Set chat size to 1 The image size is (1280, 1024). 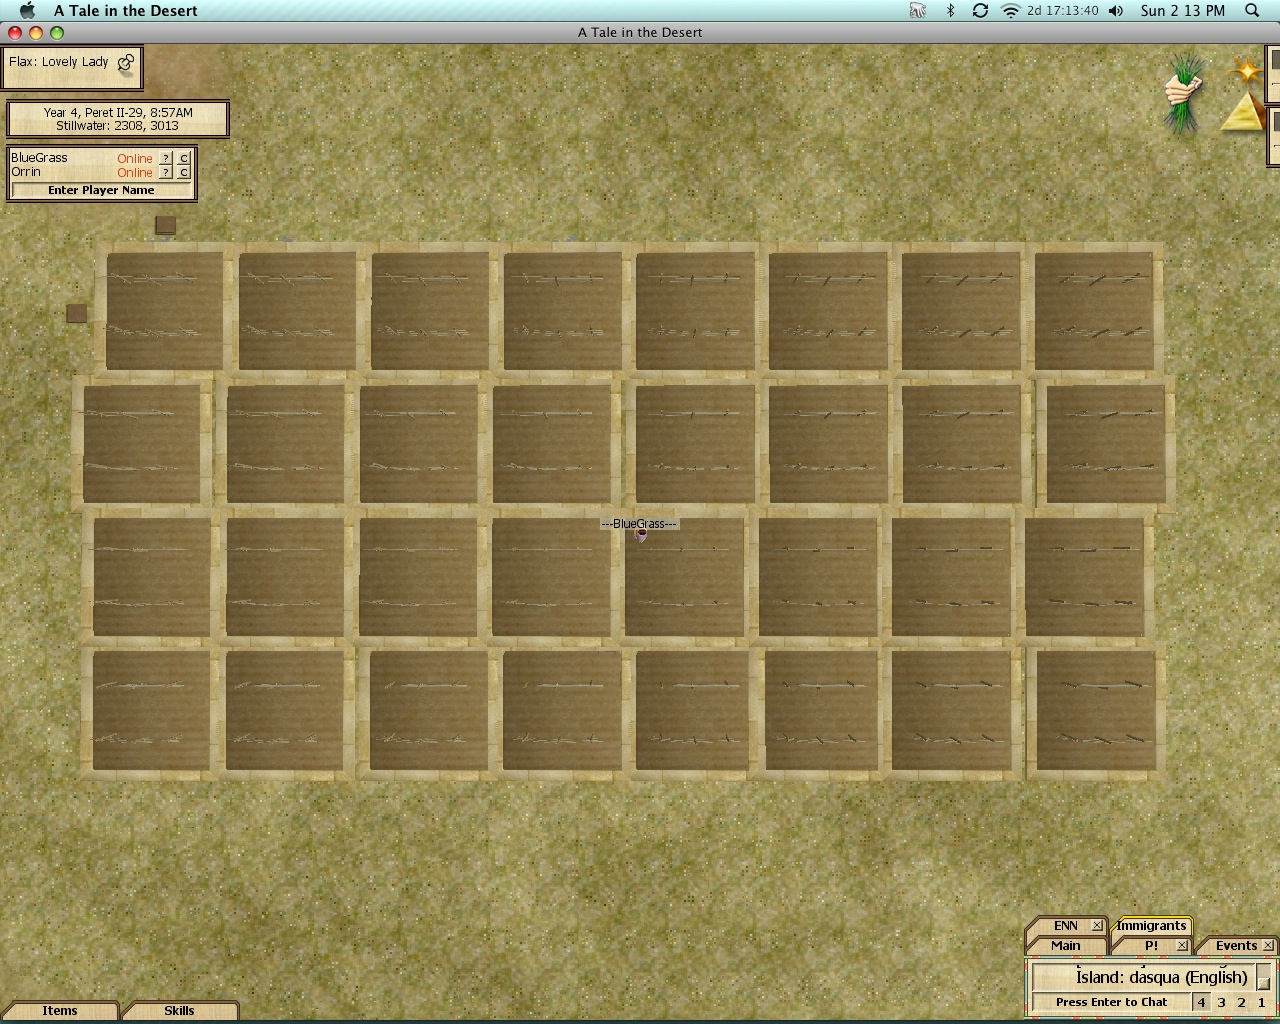click(x=1261, y=1002)
